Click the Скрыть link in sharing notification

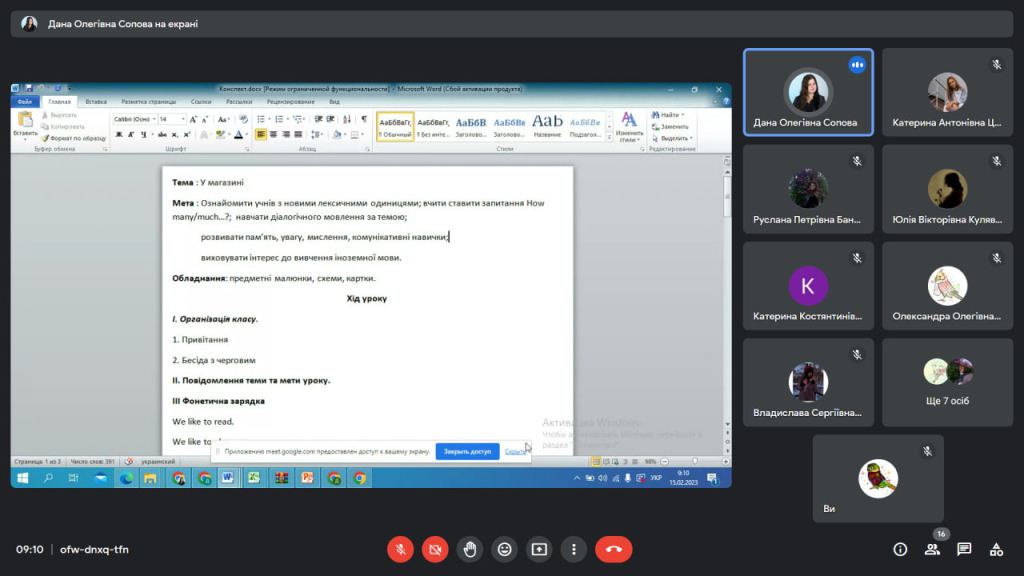[x=514, y=452]
